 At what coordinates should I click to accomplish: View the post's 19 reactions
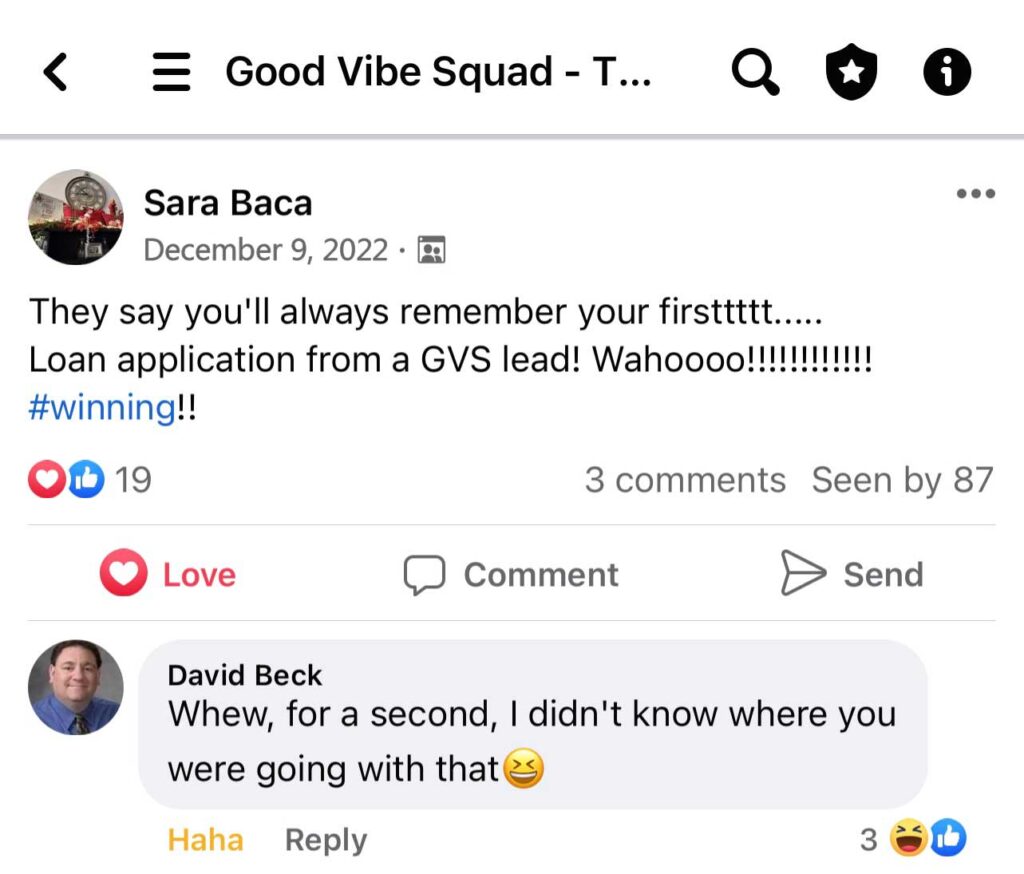point(90,480)
